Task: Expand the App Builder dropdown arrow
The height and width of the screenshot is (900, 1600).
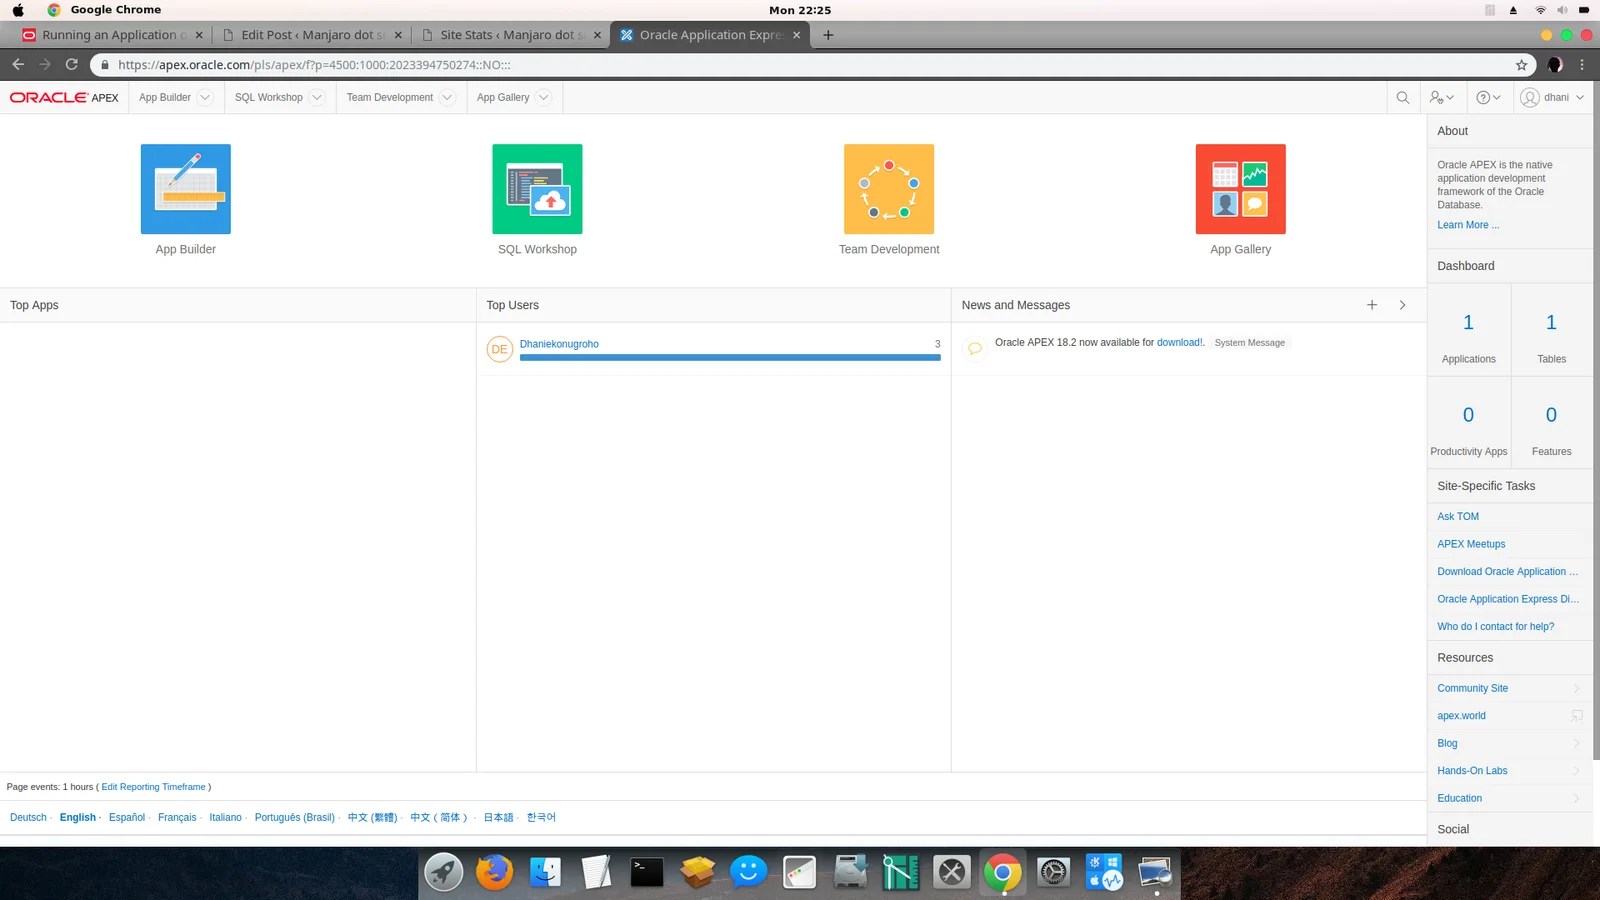Action: 205,97
